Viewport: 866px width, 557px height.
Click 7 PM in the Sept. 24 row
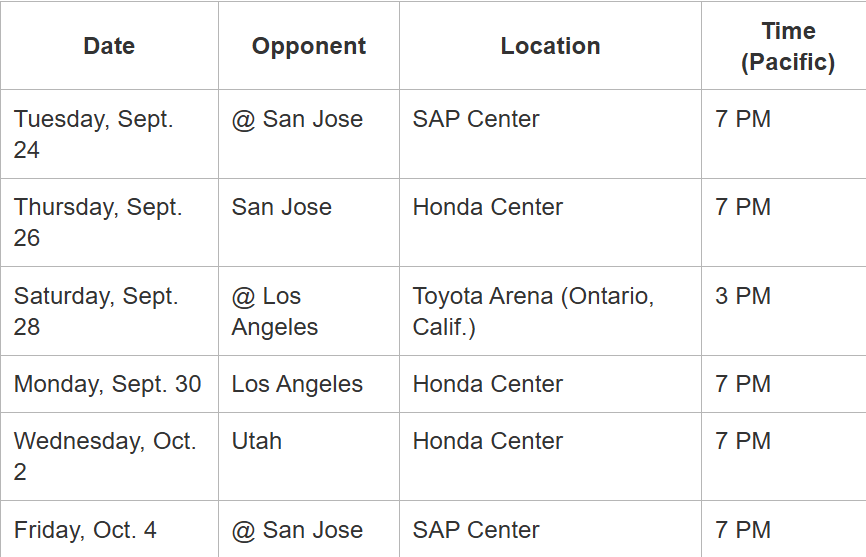743,119
